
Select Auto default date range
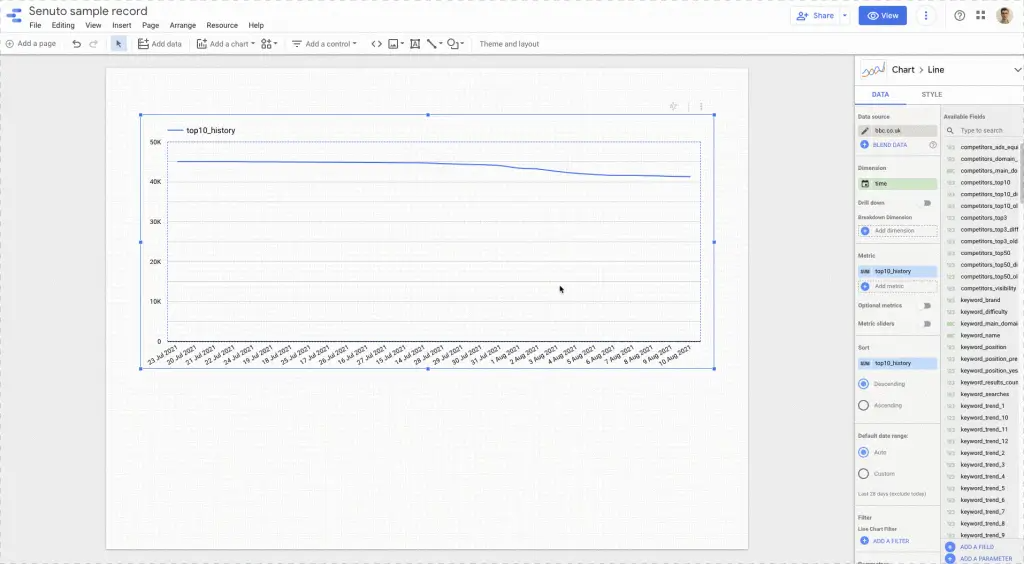pos(863,452)
